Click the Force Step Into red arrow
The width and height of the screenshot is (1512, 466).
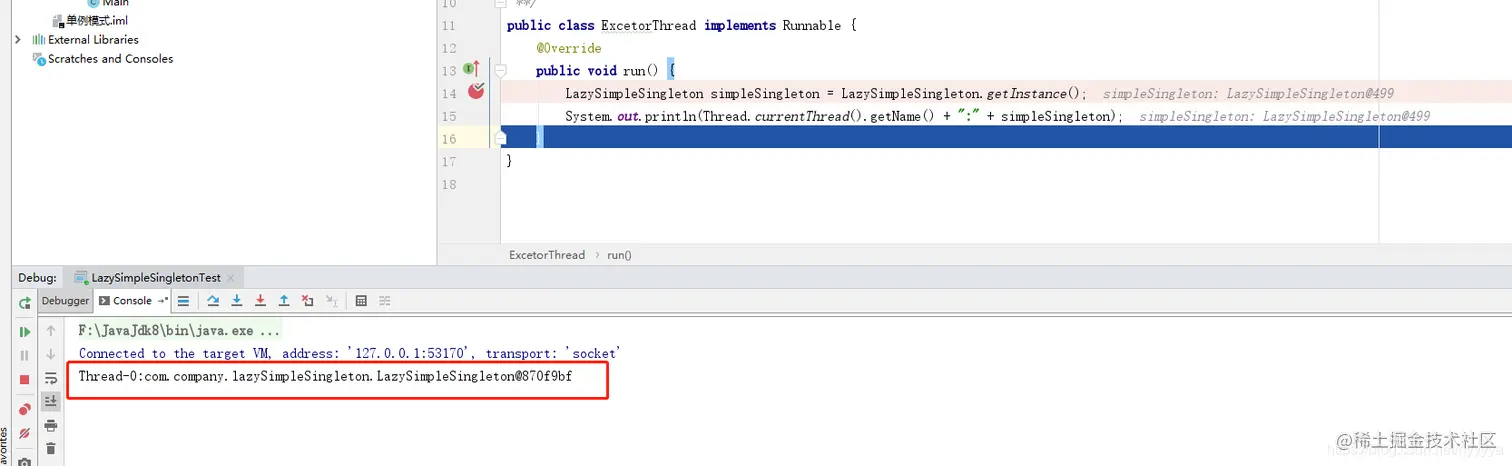click(261, 300)
